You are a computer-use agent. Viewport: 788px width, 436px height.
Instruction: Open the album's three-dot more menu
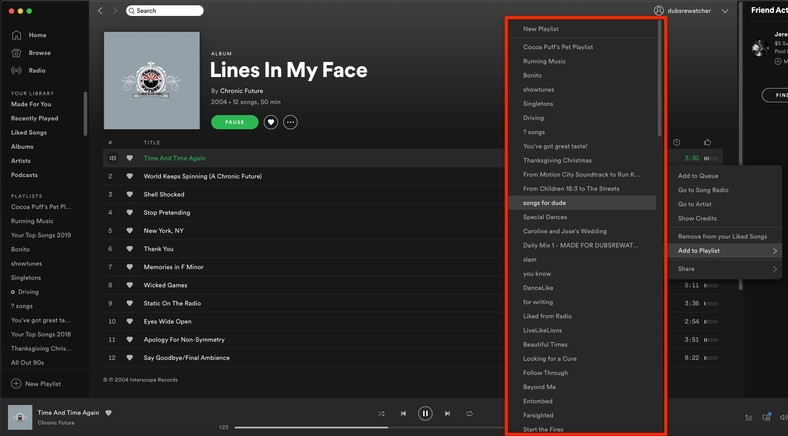coord(290,122)
